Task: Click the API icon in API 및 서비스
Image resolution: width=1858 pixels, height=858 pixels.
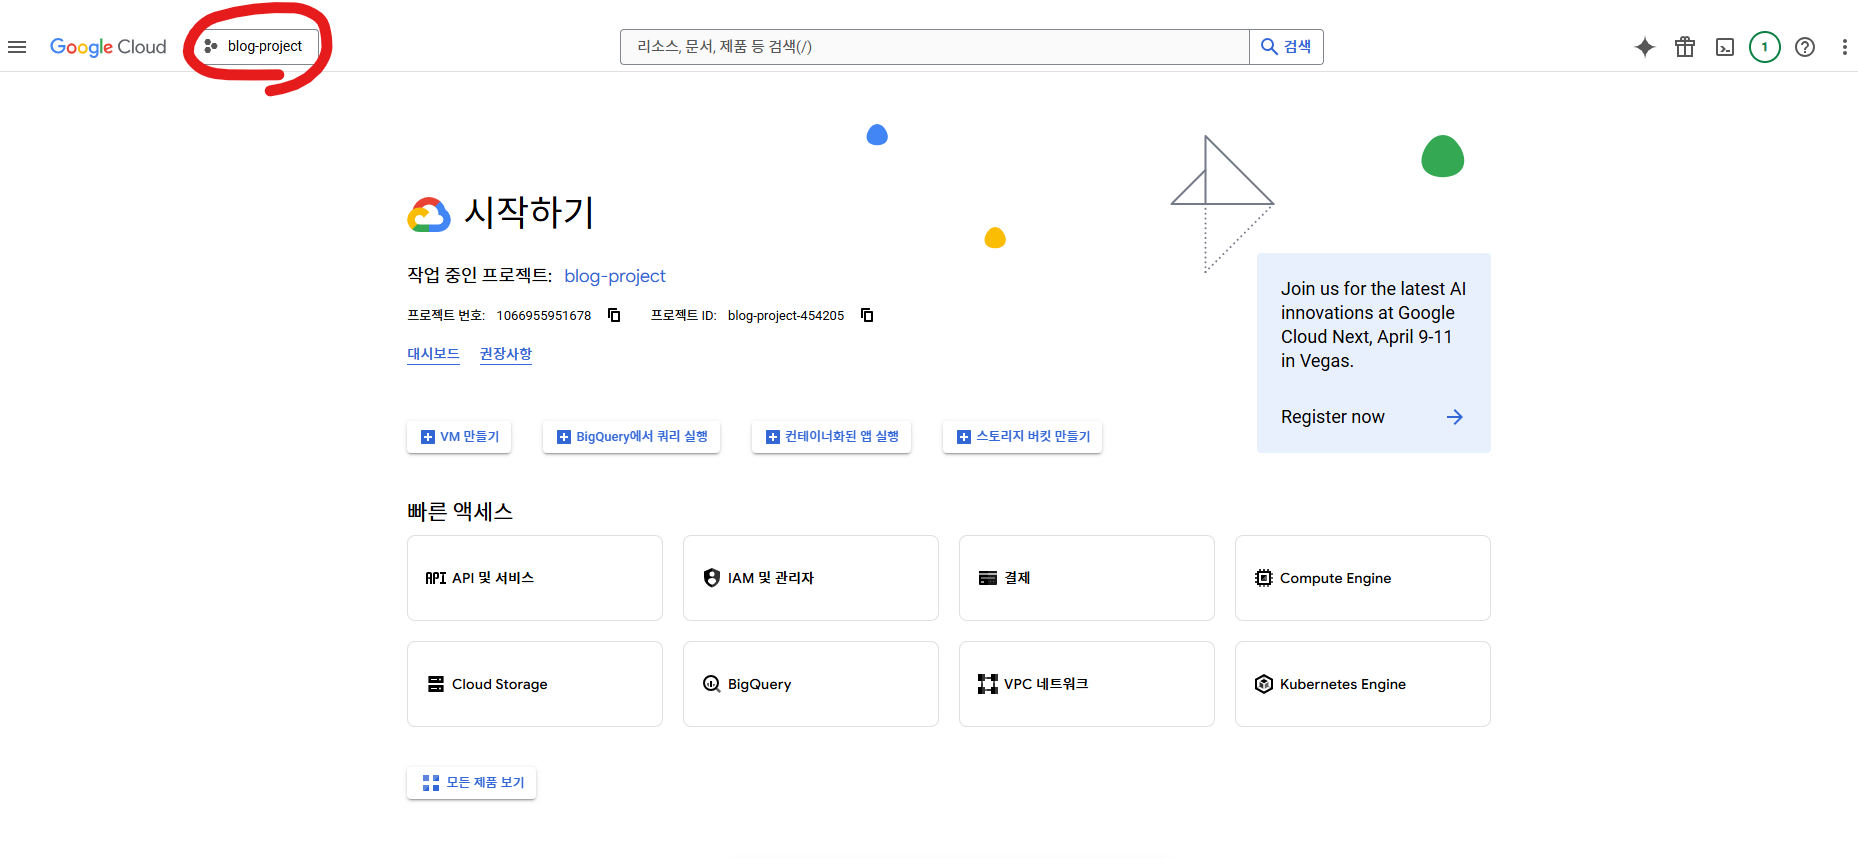Action: tap(436, 578)
